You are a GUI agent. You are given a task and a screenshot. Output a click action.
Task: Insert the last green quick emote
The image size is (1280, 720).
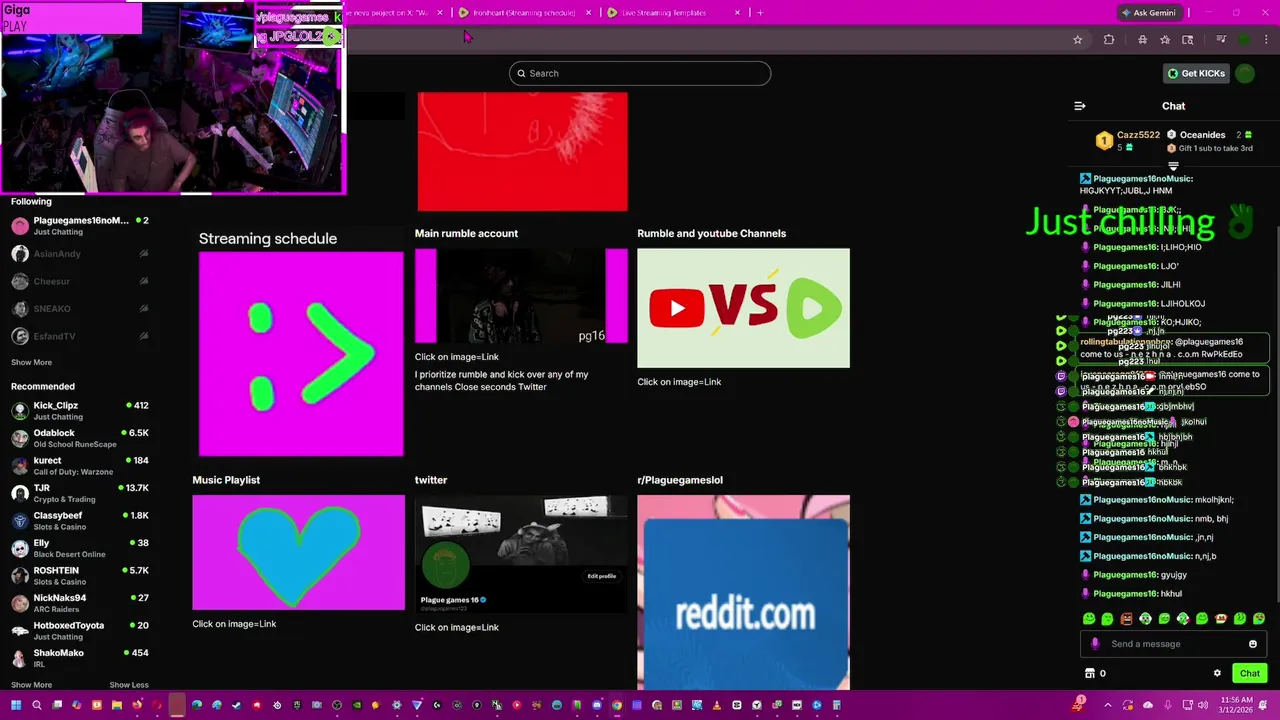[1259, 619]
